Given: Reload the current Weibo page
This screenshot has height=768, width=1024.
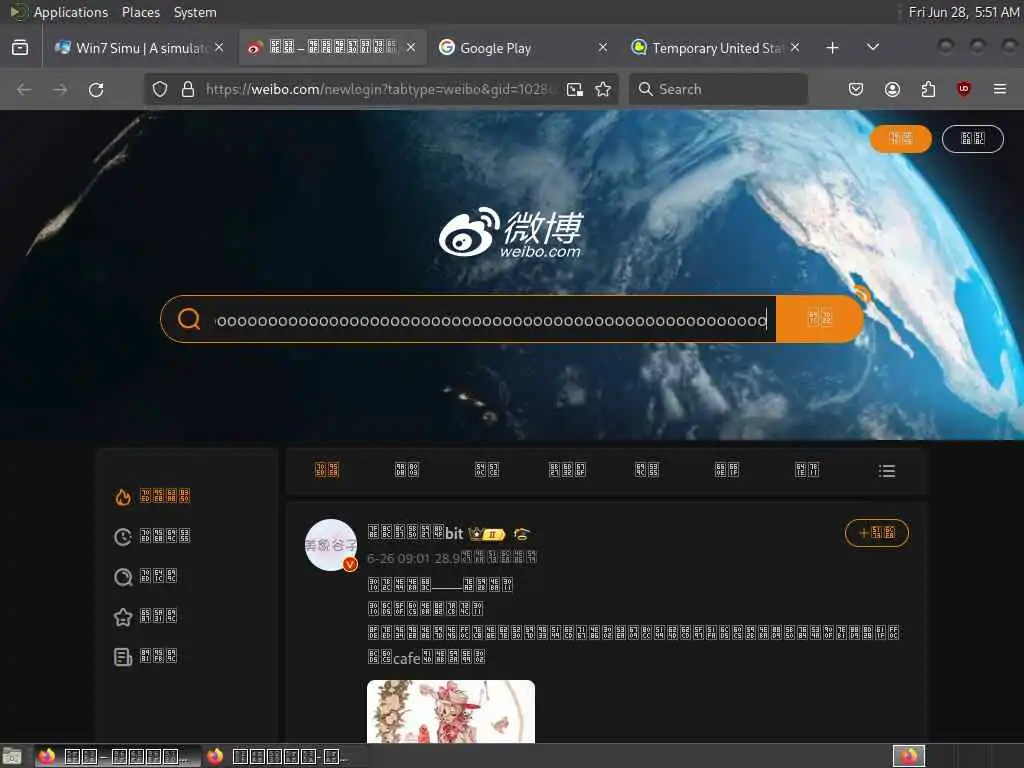Looking at the screenshot, I should [x=96, y=89].
